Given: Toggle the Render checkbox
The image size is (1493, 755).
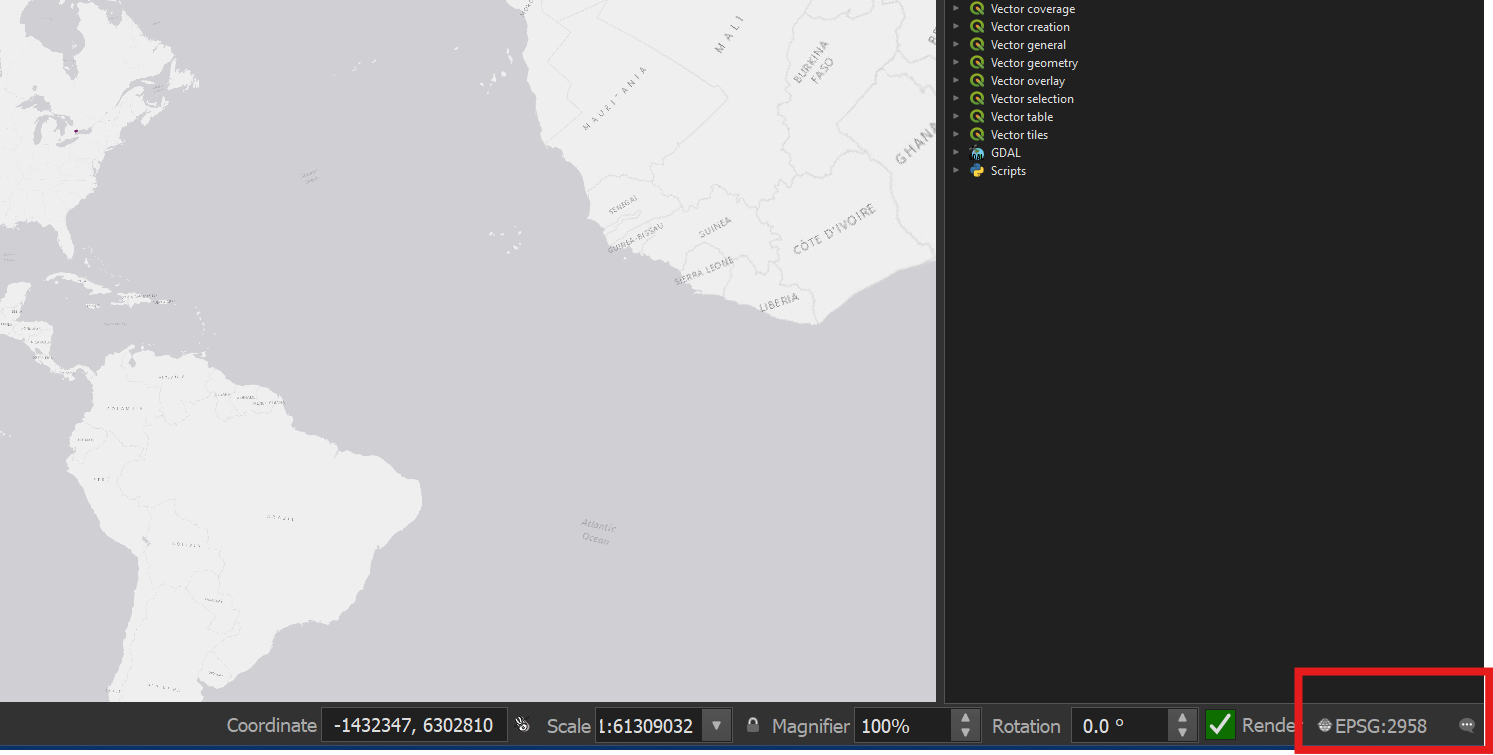Looking at the screenshot, I should pos(1220,725).
